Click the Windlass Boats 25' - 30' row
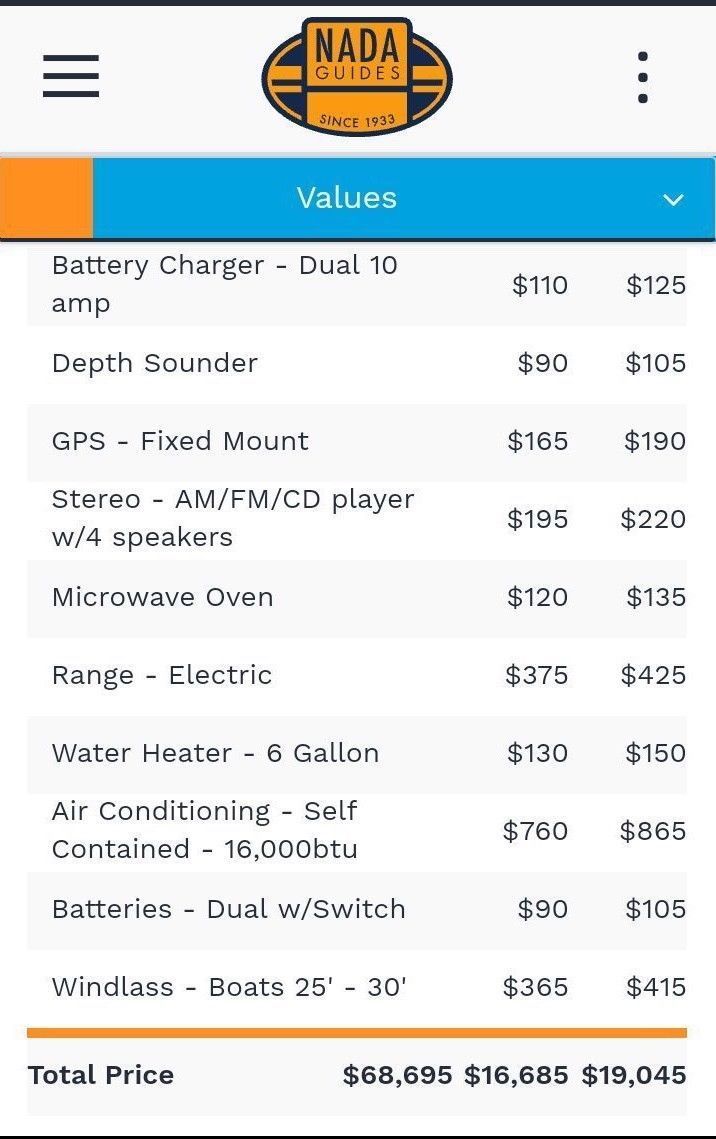 357,988
